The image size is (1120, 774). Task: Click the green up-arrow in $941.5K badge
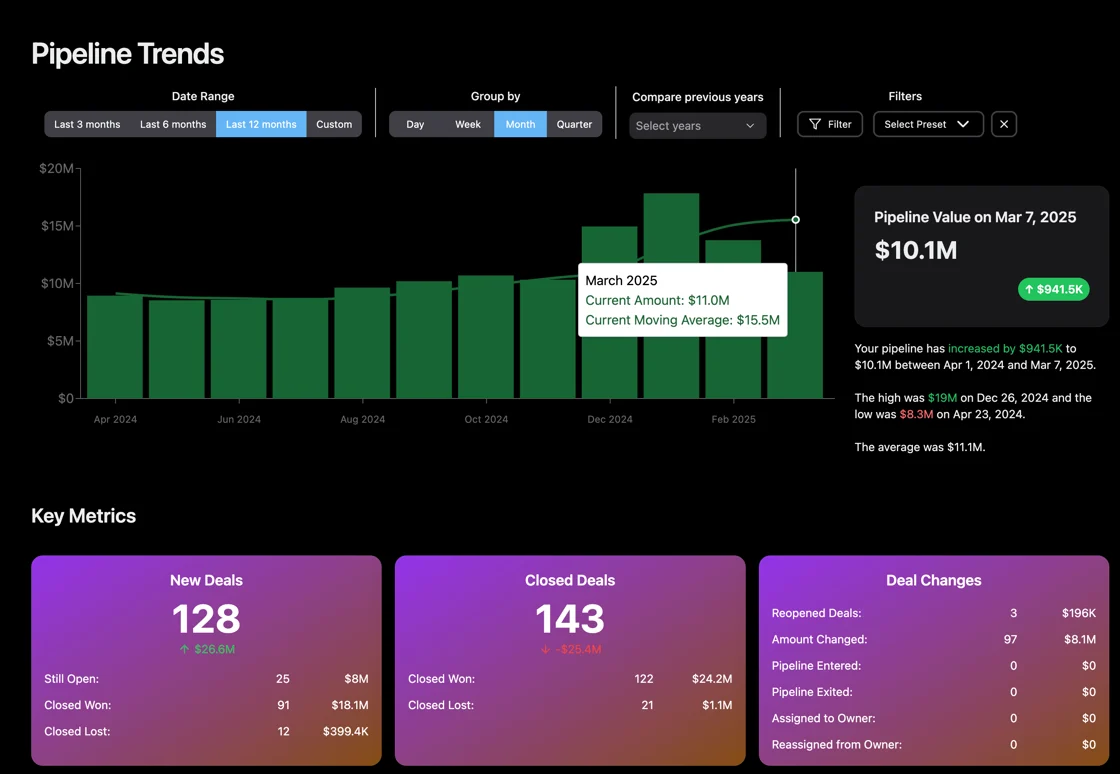pyautogui.click(x=1029, y=290)
